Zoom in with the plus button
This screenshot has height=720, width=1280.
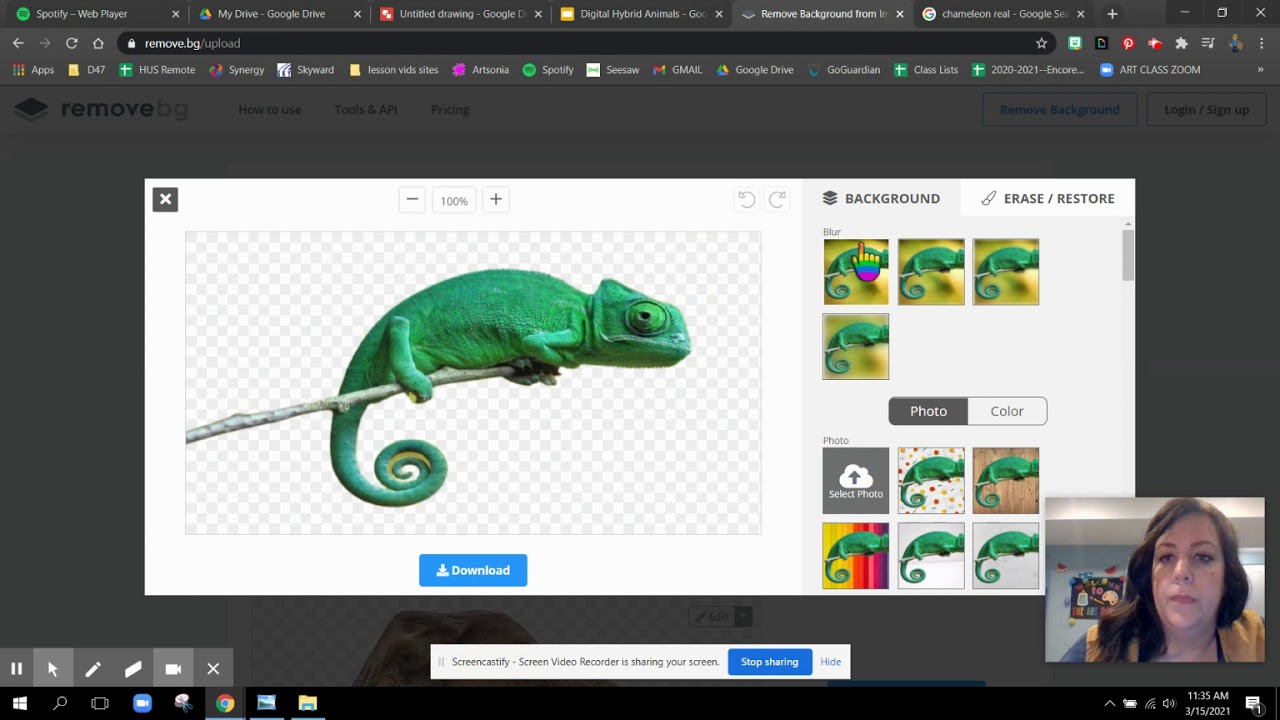[x=495, y=200]
